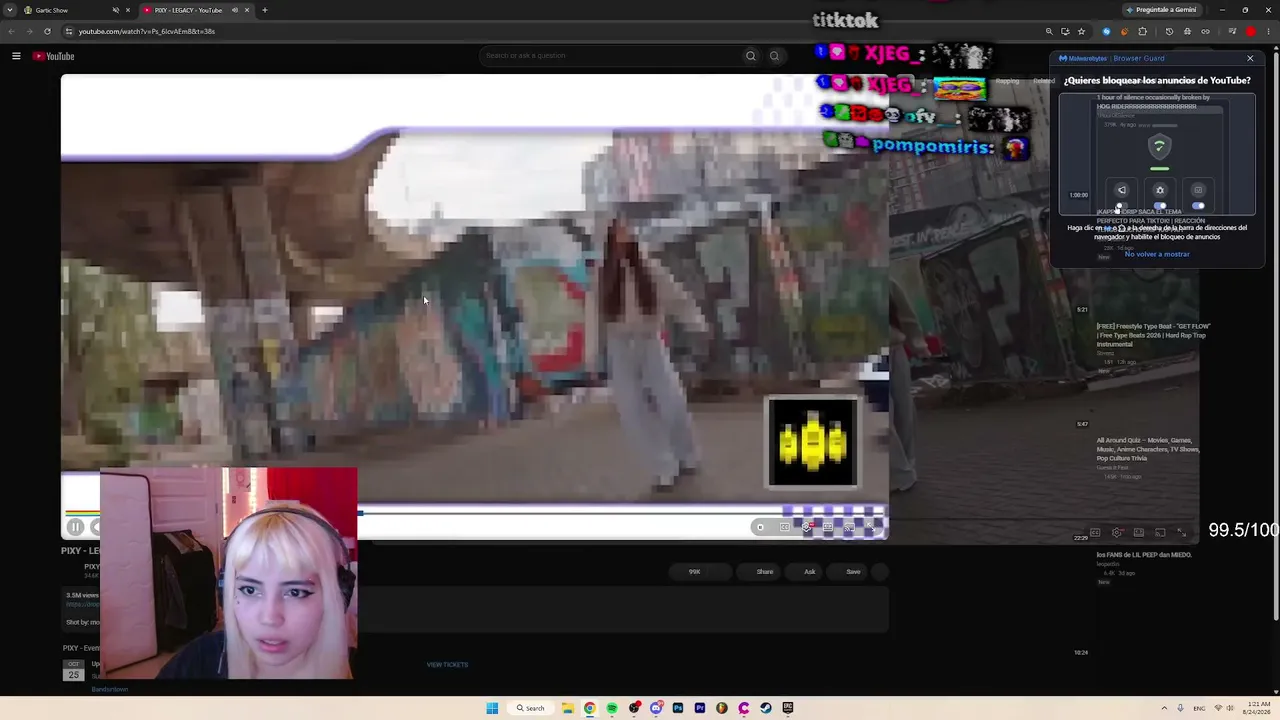Close the Gartic Show tab
Image resolution: width=1280 pixels, height=720 pixels.
click(127, 10)
